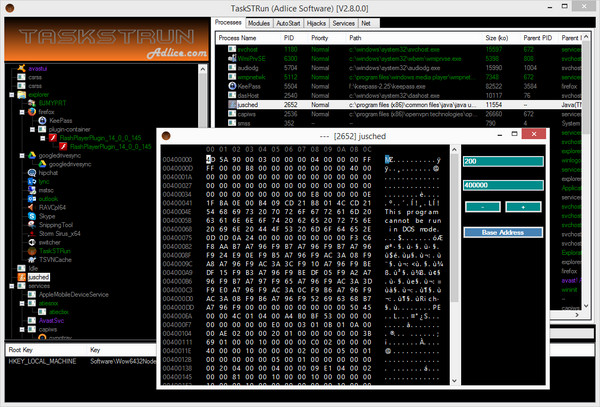This screenshot has height=407, width=600.
Task: Click the firefox icon in the process tree
Action: [x=32, y=112]
